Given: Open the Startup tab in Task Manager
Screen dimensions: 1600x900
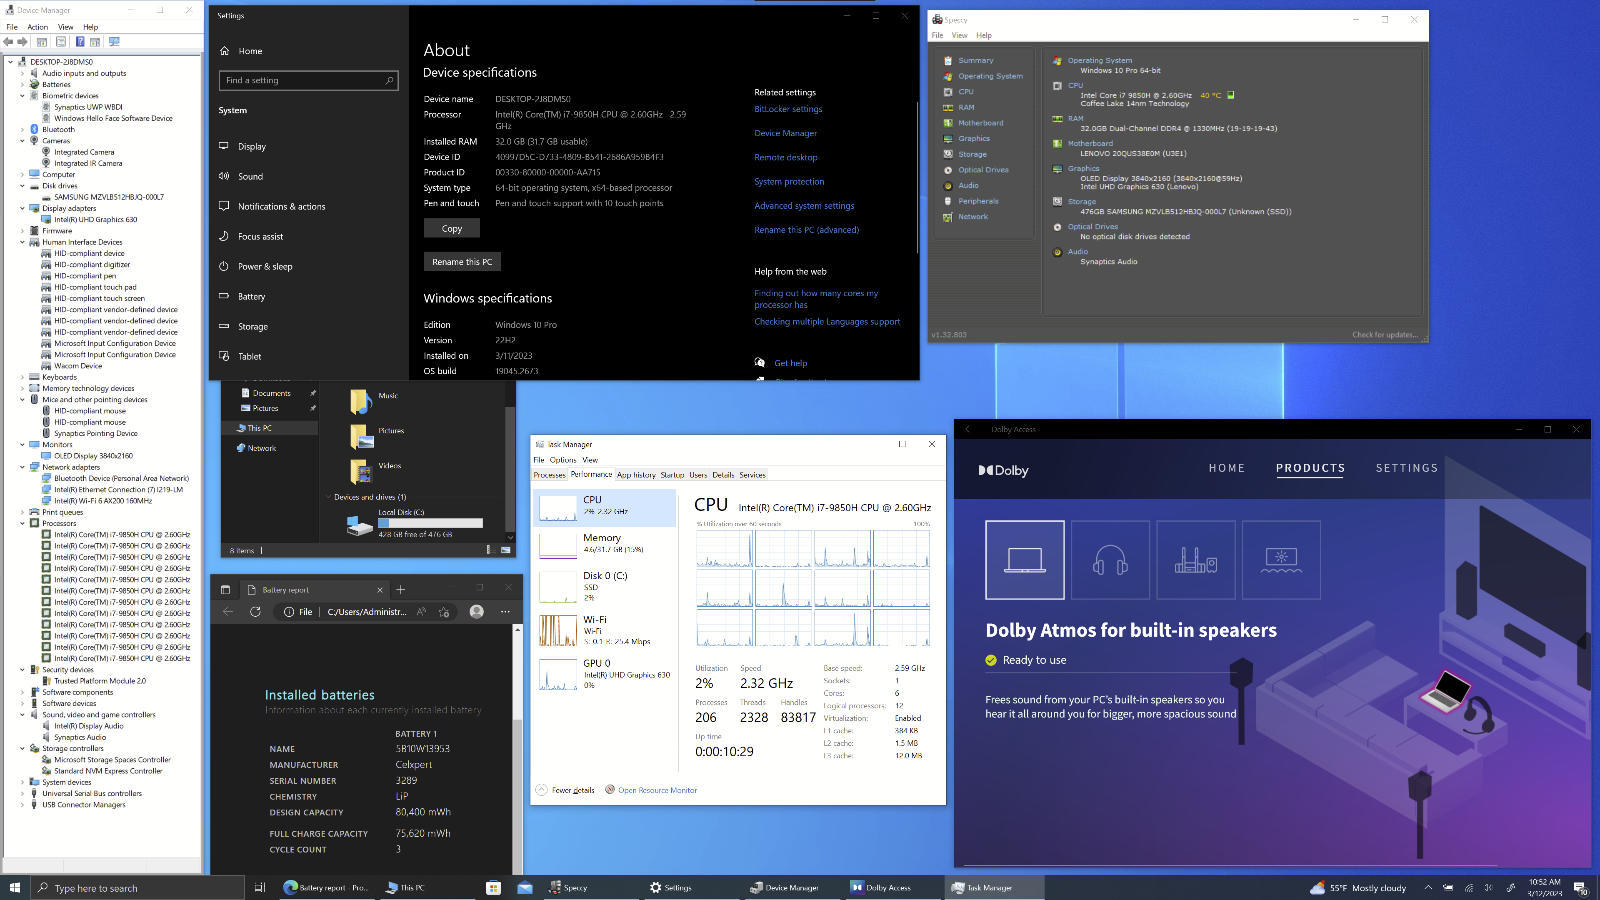Looking at the screenshot, I should pyautogui.click(x=672, y=475).
